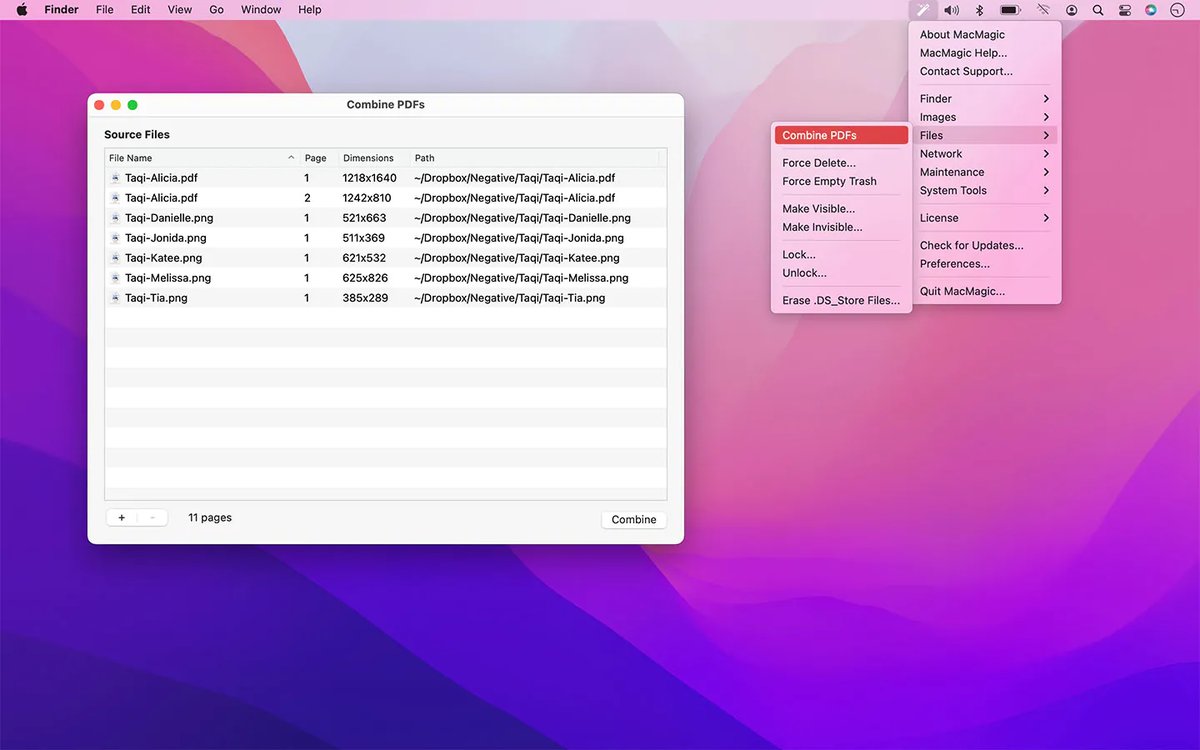The height and width of the screenshot is (750, 1200).
Task: Expand the Finder submenu in MacMagic
Action: click(x=985, y=99)
